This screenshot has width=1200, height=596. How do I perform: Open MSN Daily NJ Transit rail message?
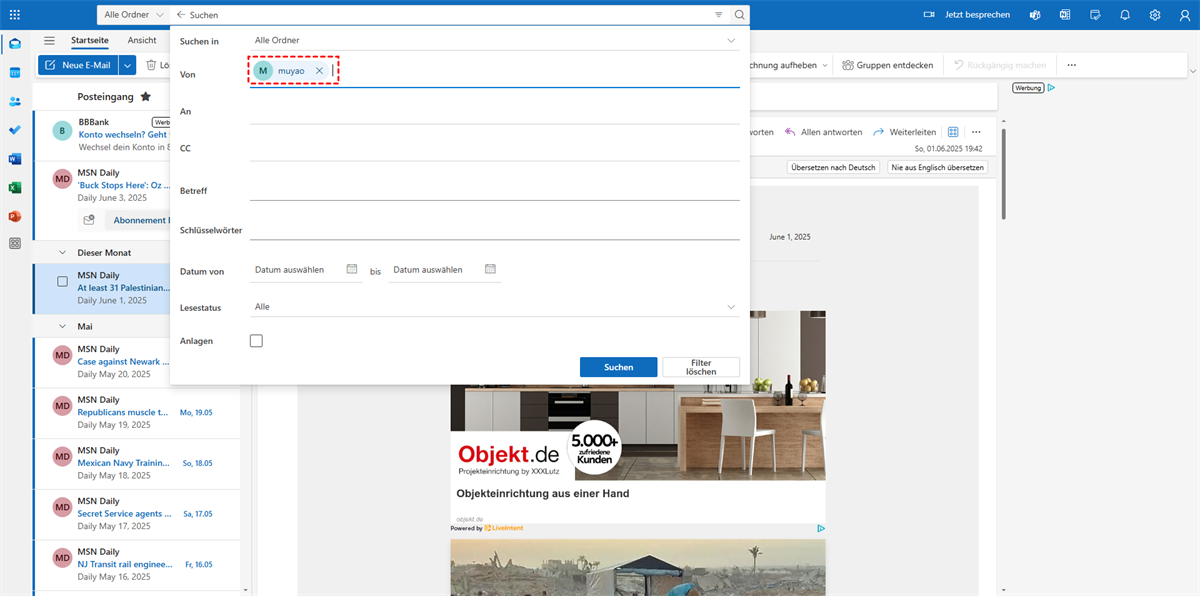click(x=137, y=564)
